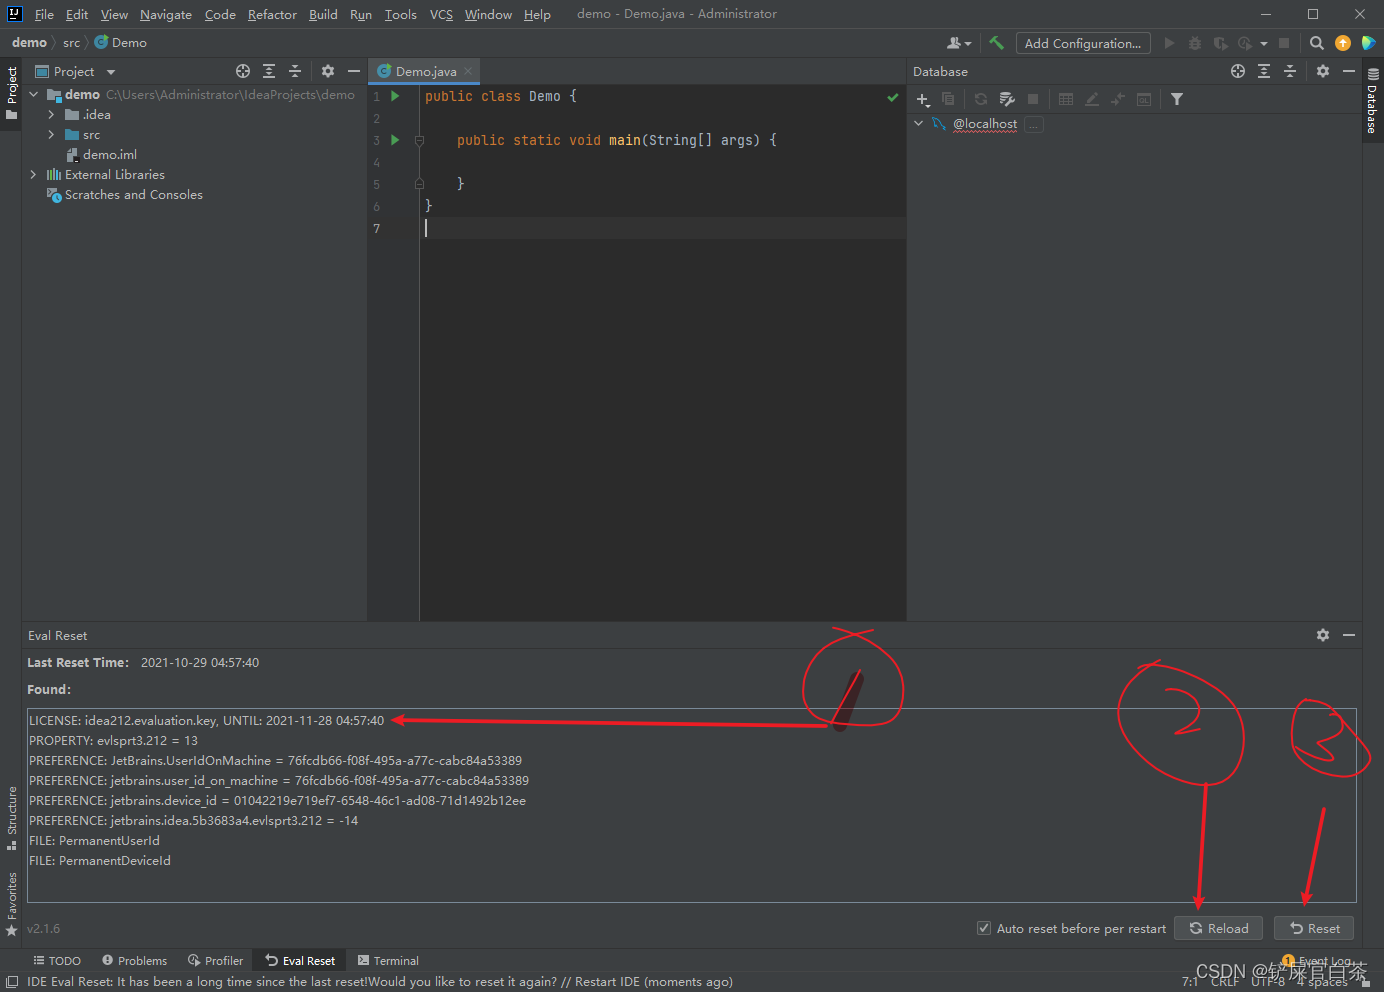Click the schemas '...' button beside @localhost
Screen dimensions: 1384x992
pyautogui.click(x=1034, y=124)
